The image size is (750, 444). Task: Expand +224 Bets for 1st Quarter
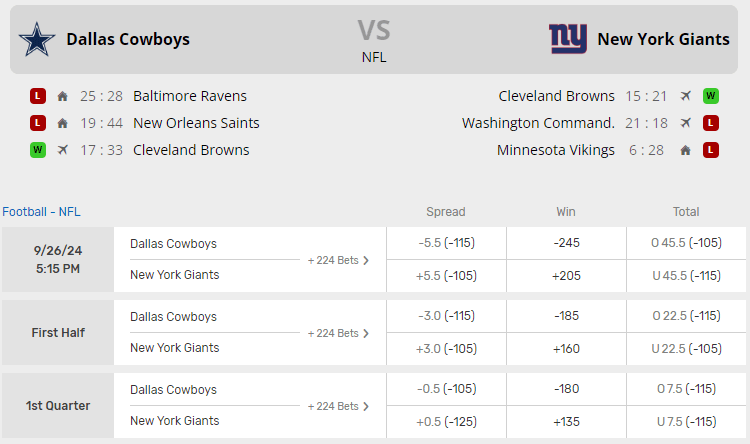click(338, 406)
